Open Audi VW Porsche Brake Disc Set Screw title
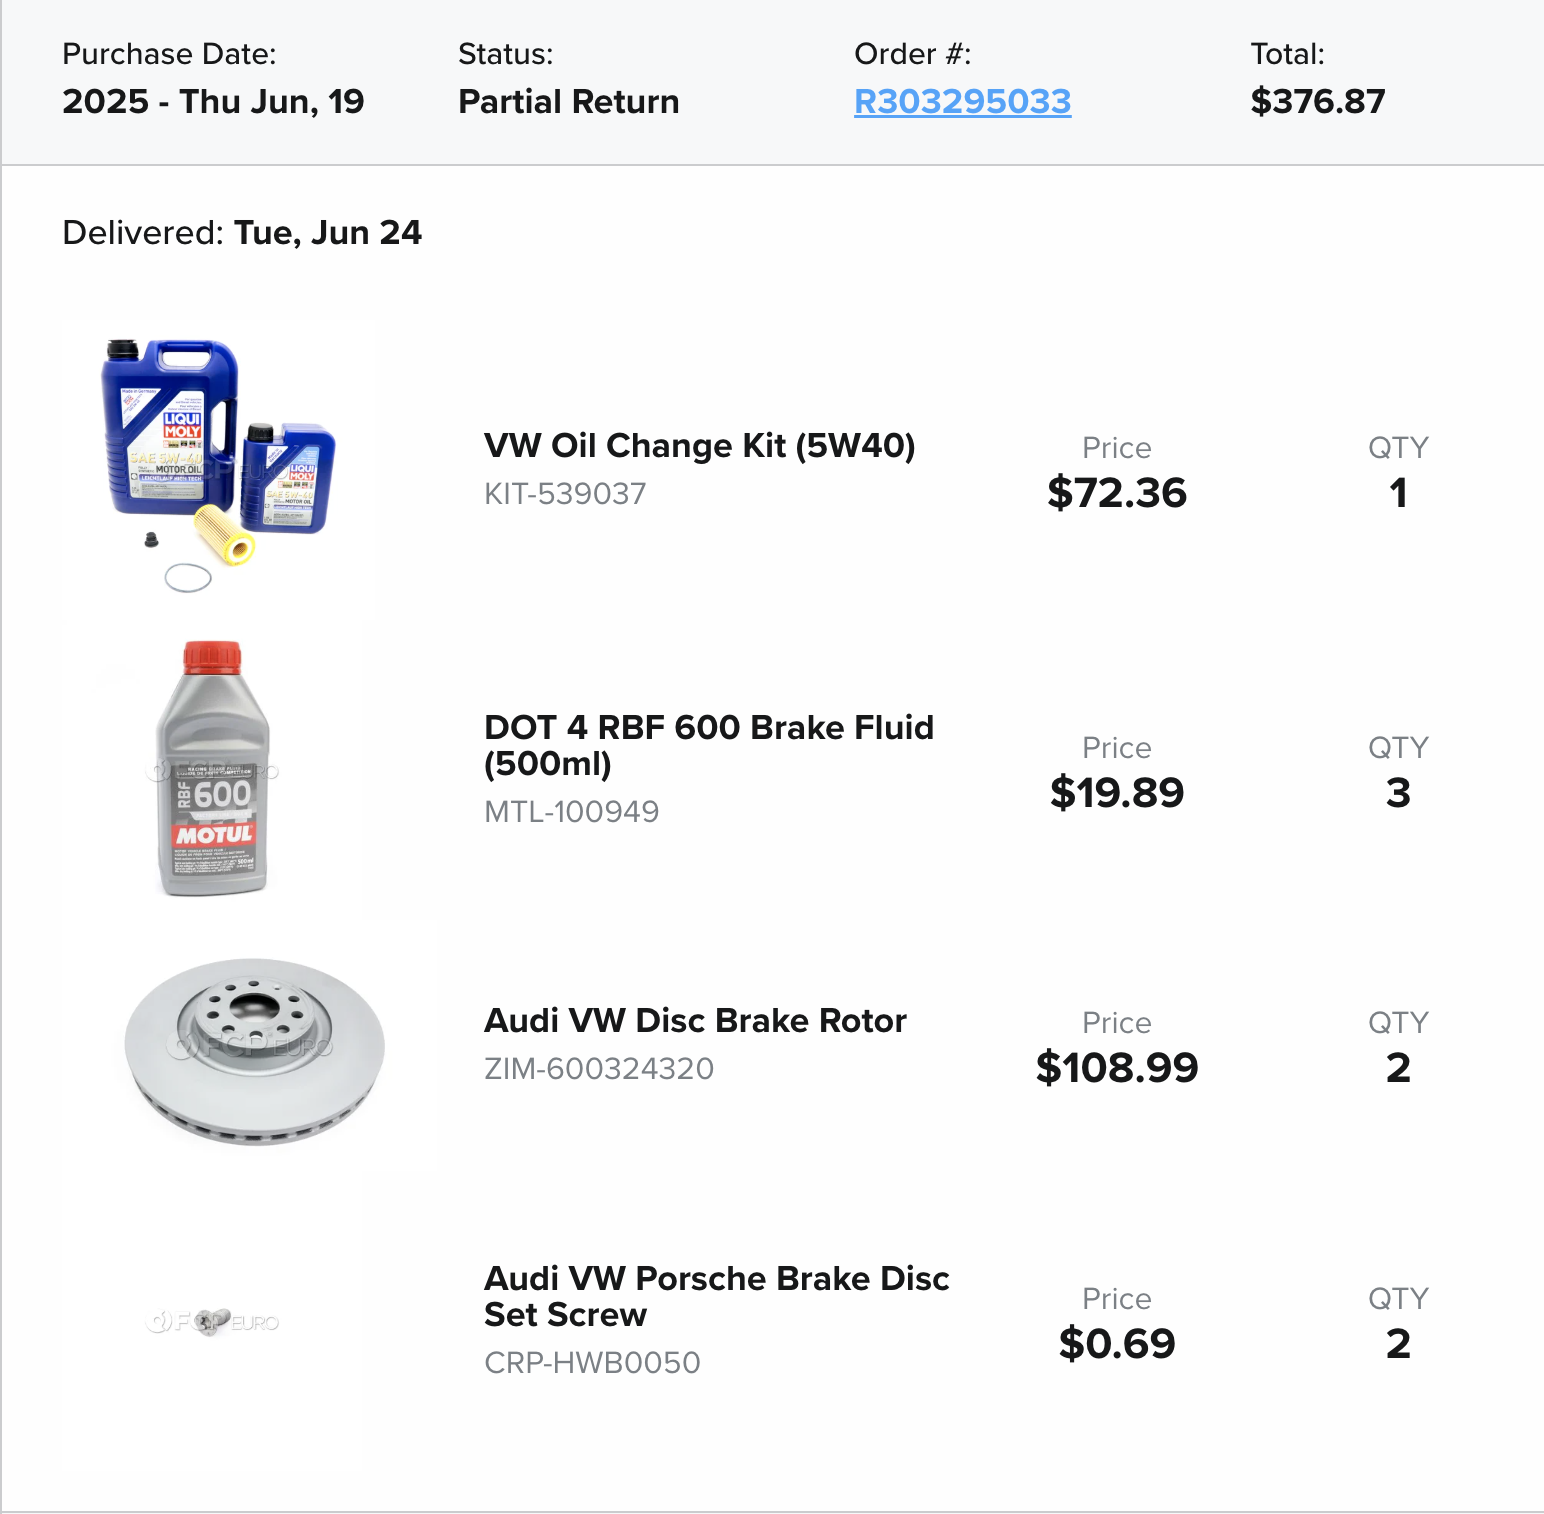The height and width of the screenshot is (1514, 1544). click(716, 1296)
